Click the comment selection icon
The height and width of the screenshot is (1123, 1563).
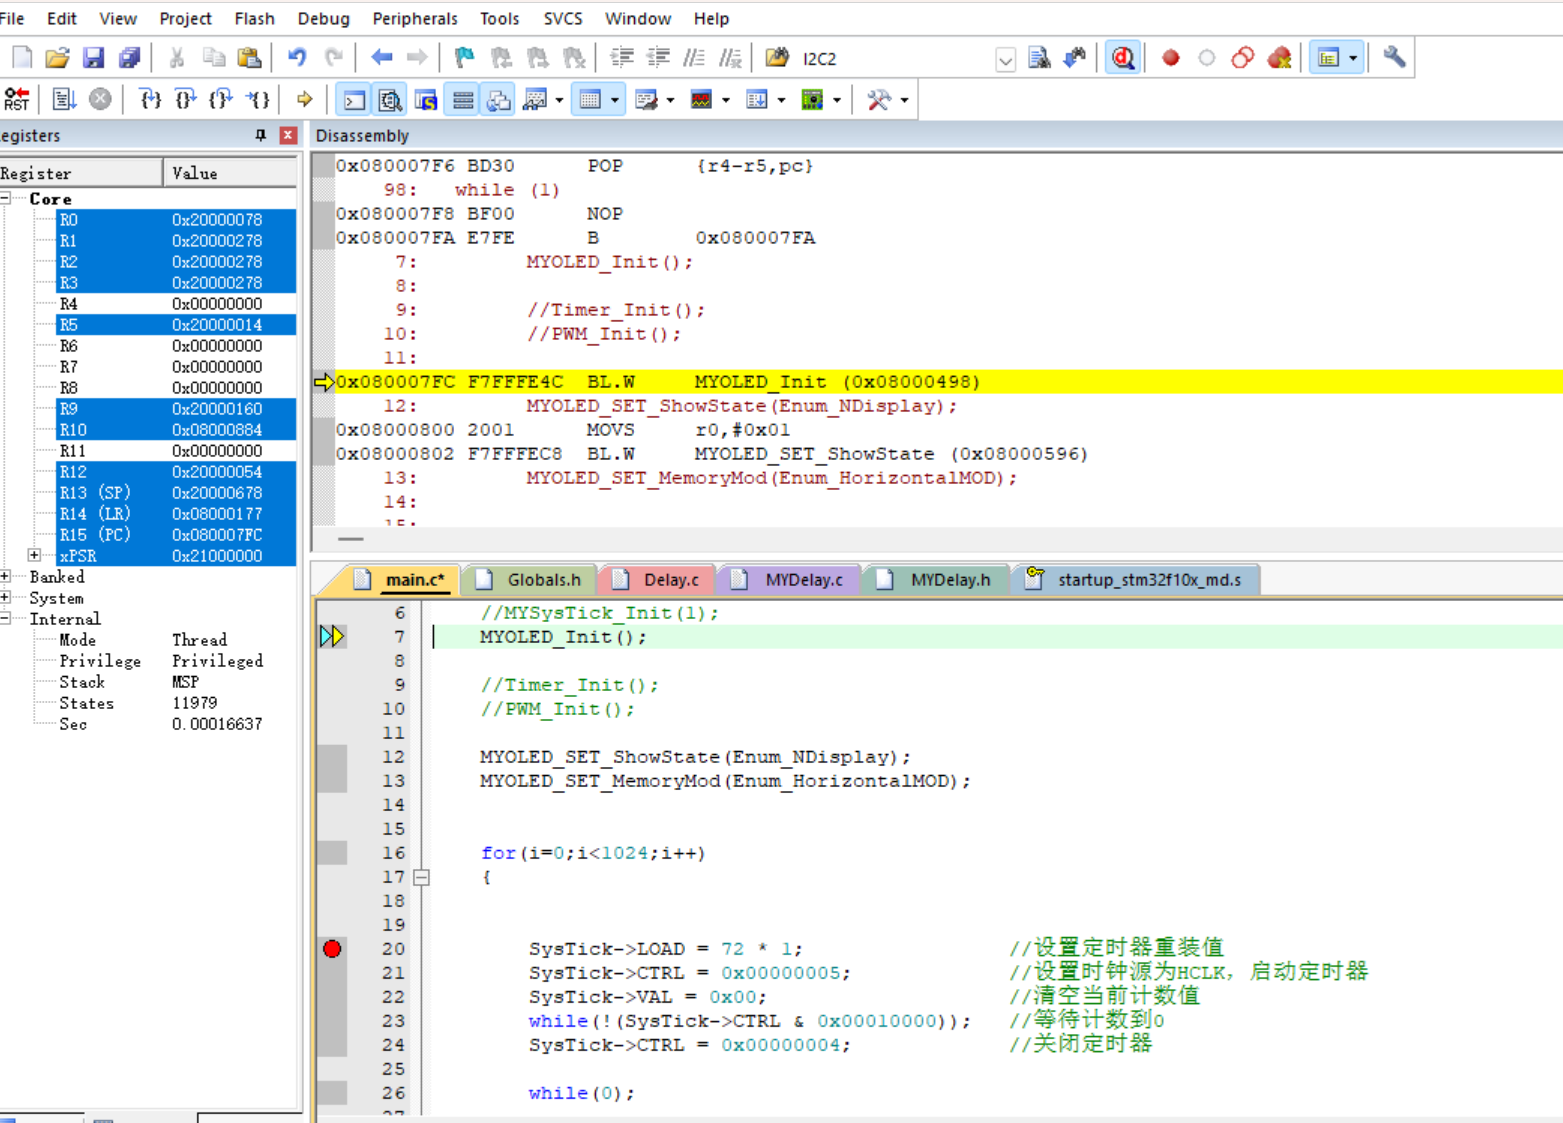(x=694, y=58)
